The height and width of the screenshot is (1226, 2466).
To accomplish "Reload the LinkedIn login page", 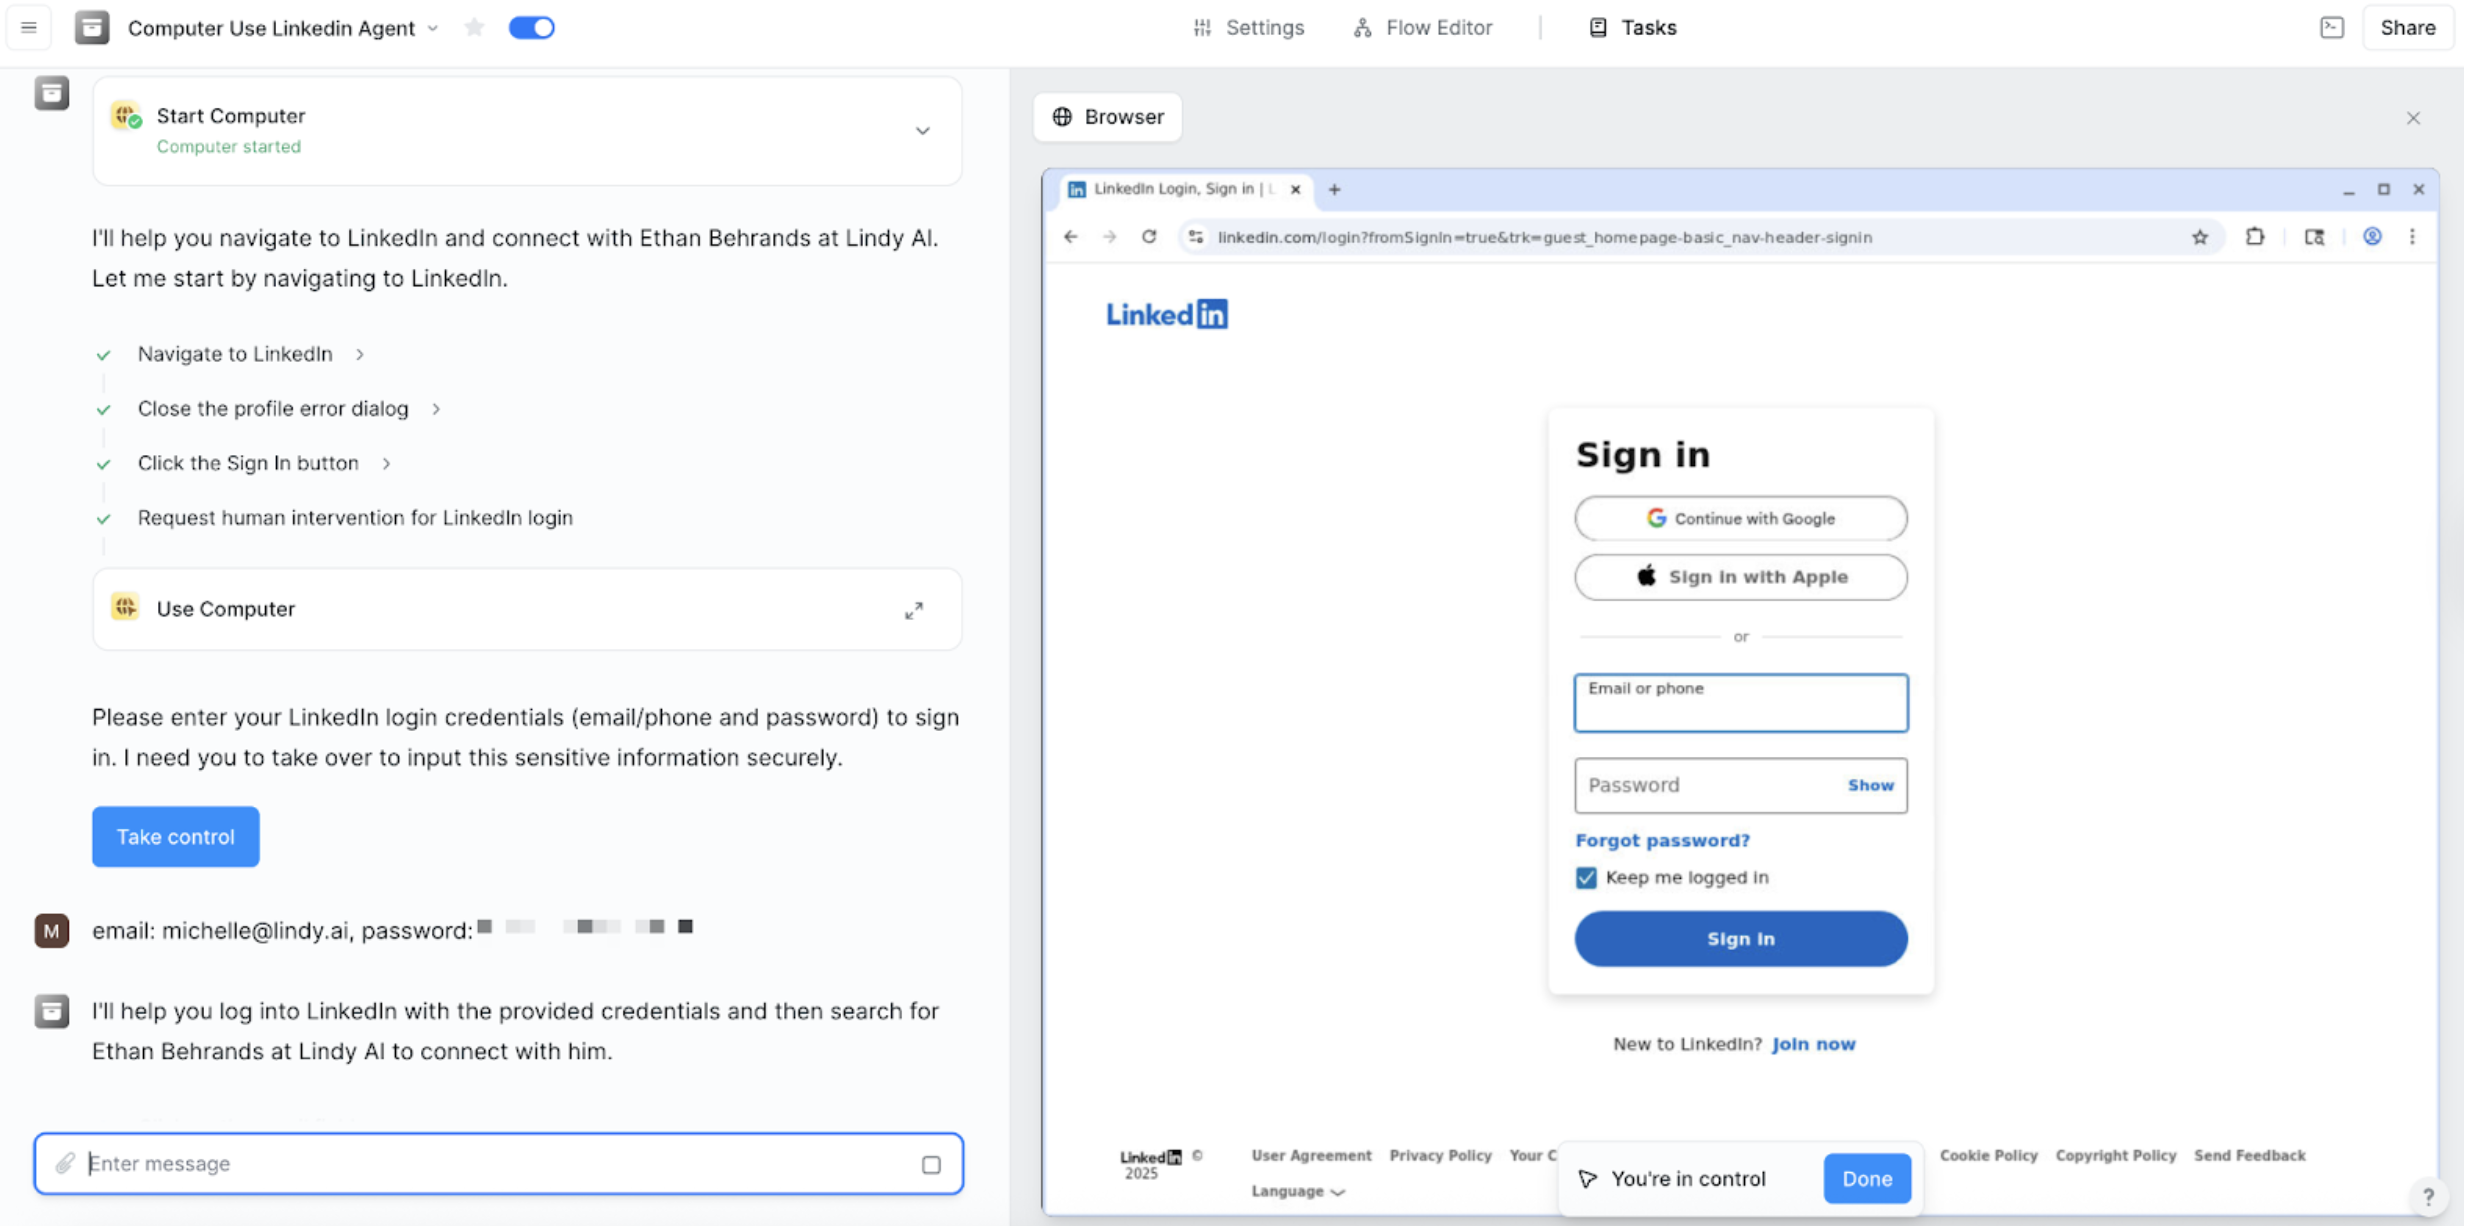I will click(x=1149, y=237).
